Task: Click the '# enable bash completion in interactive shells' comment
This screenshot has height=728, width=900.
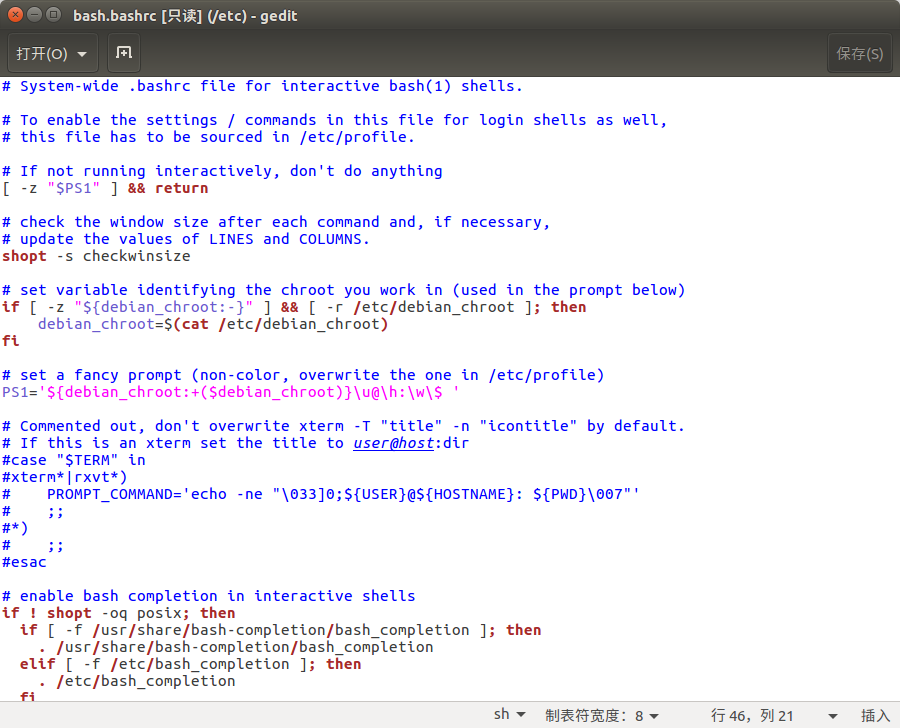Action: tap(208, 596)
